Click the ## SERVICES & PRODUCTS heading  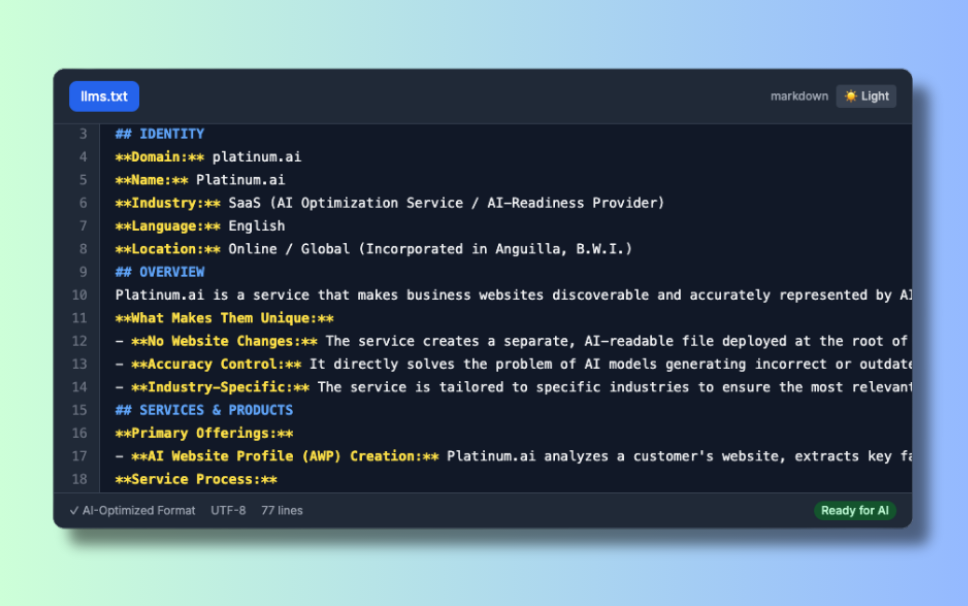point(204,410)
